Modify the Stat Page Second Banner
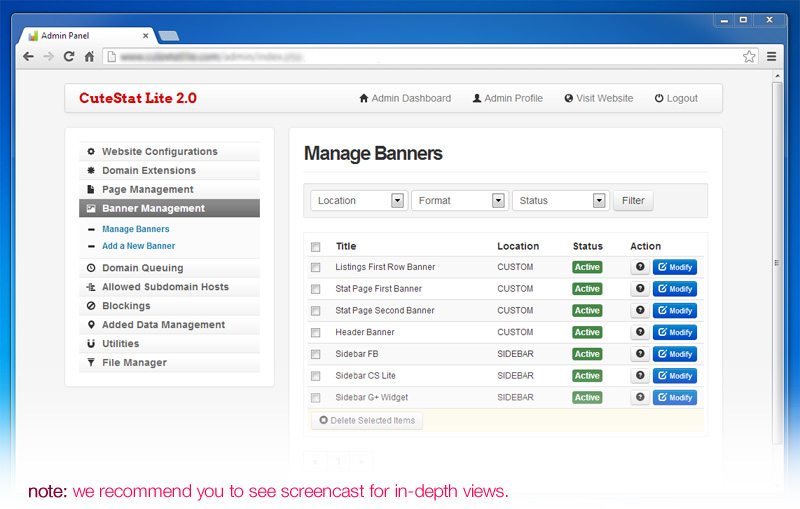 coord(674,310)
